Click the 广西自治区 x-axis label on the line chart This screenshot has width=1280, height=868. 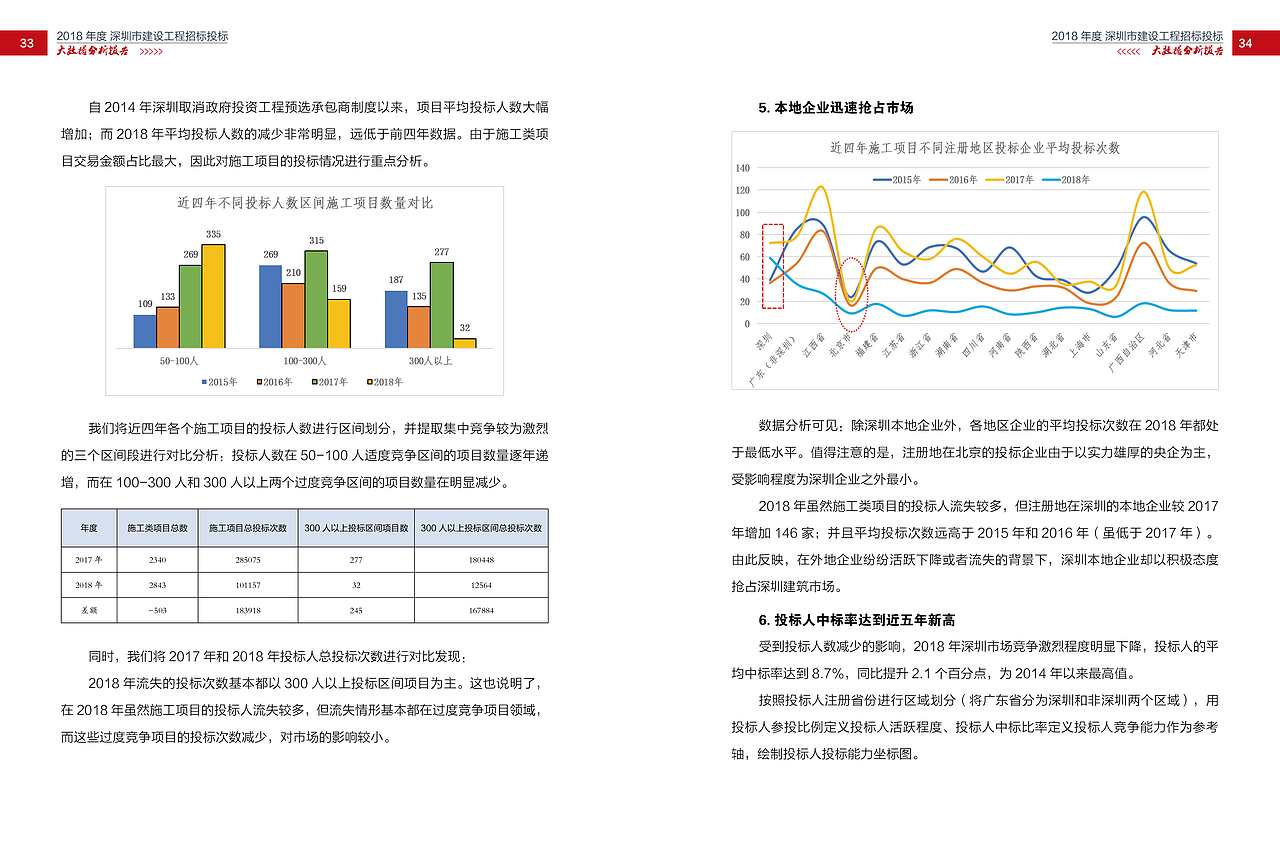click(x=1125, y=354)
